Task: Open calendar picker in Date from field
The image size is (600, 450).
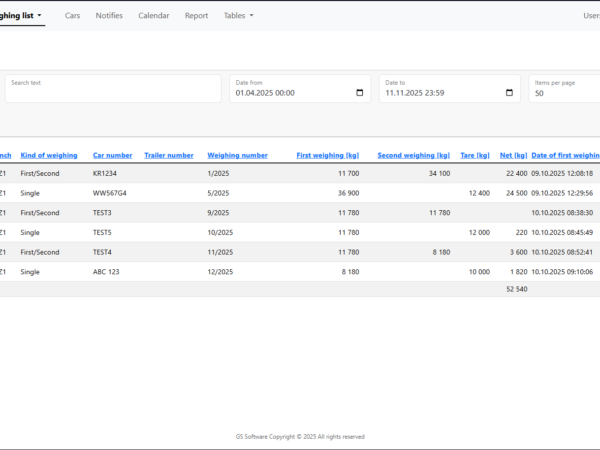Action: coord(359,93)
